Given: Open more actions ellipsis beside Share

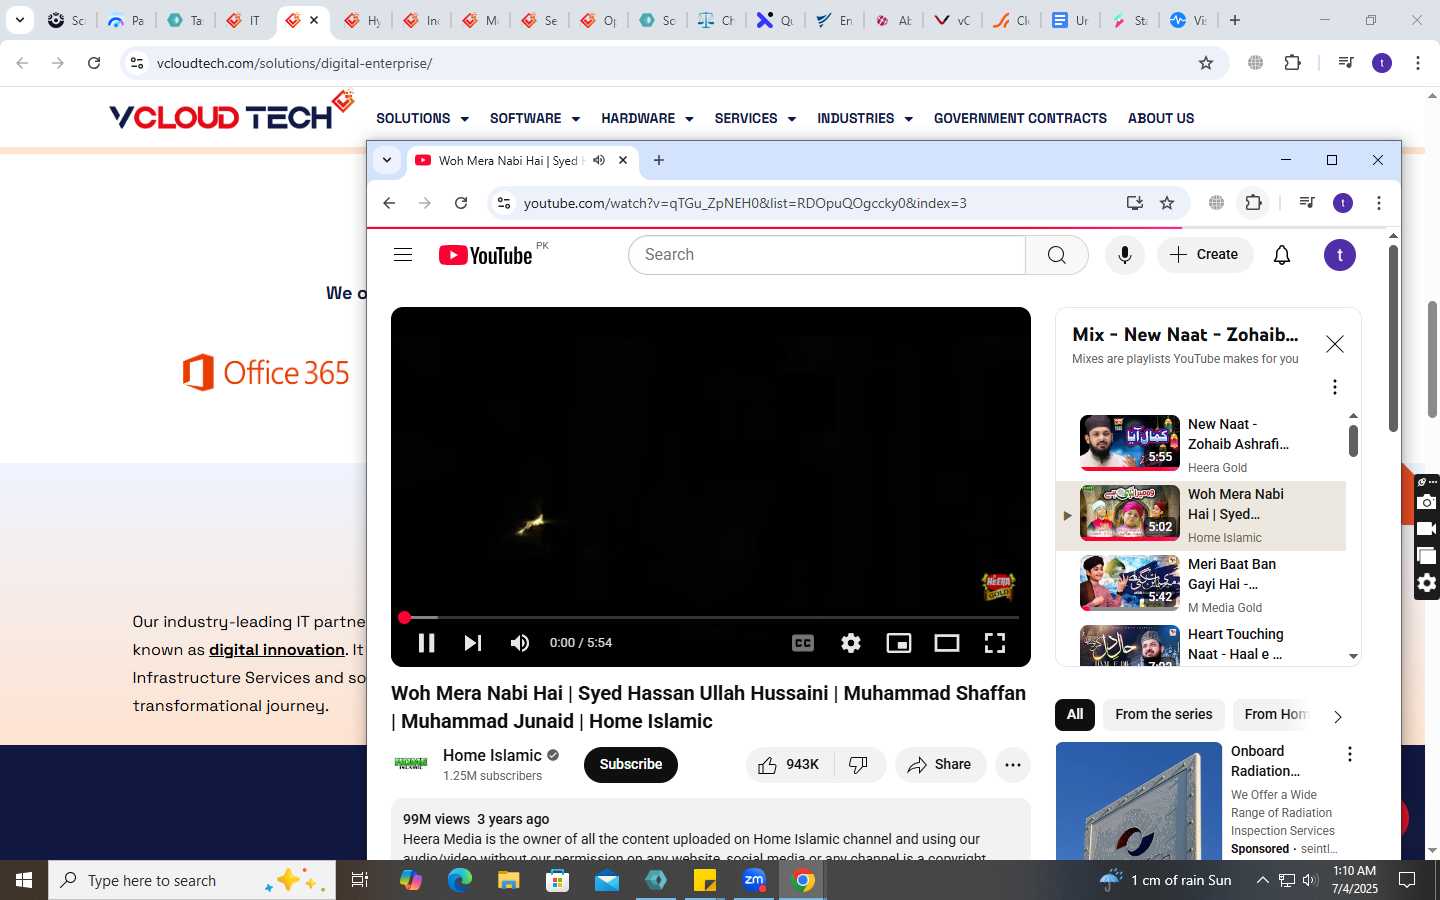Looking at the screenshot, I should pos(1013,765).
